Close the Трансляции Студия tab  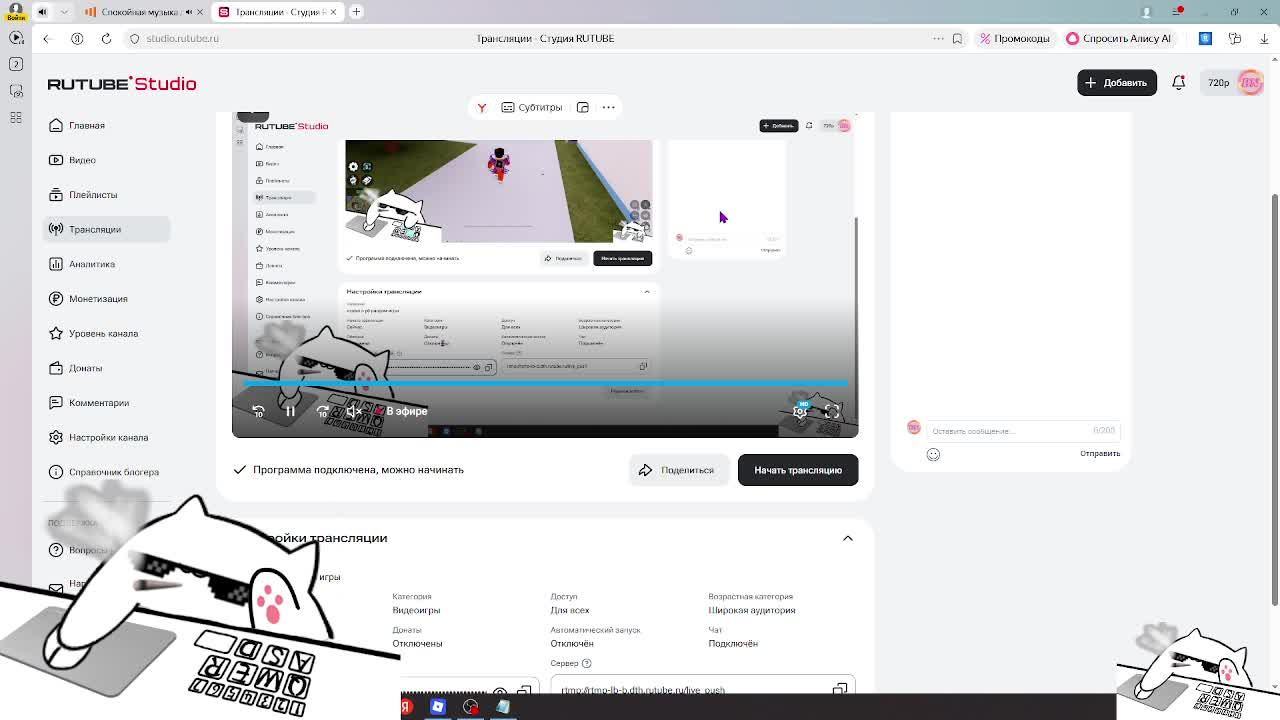pos(332,12)
